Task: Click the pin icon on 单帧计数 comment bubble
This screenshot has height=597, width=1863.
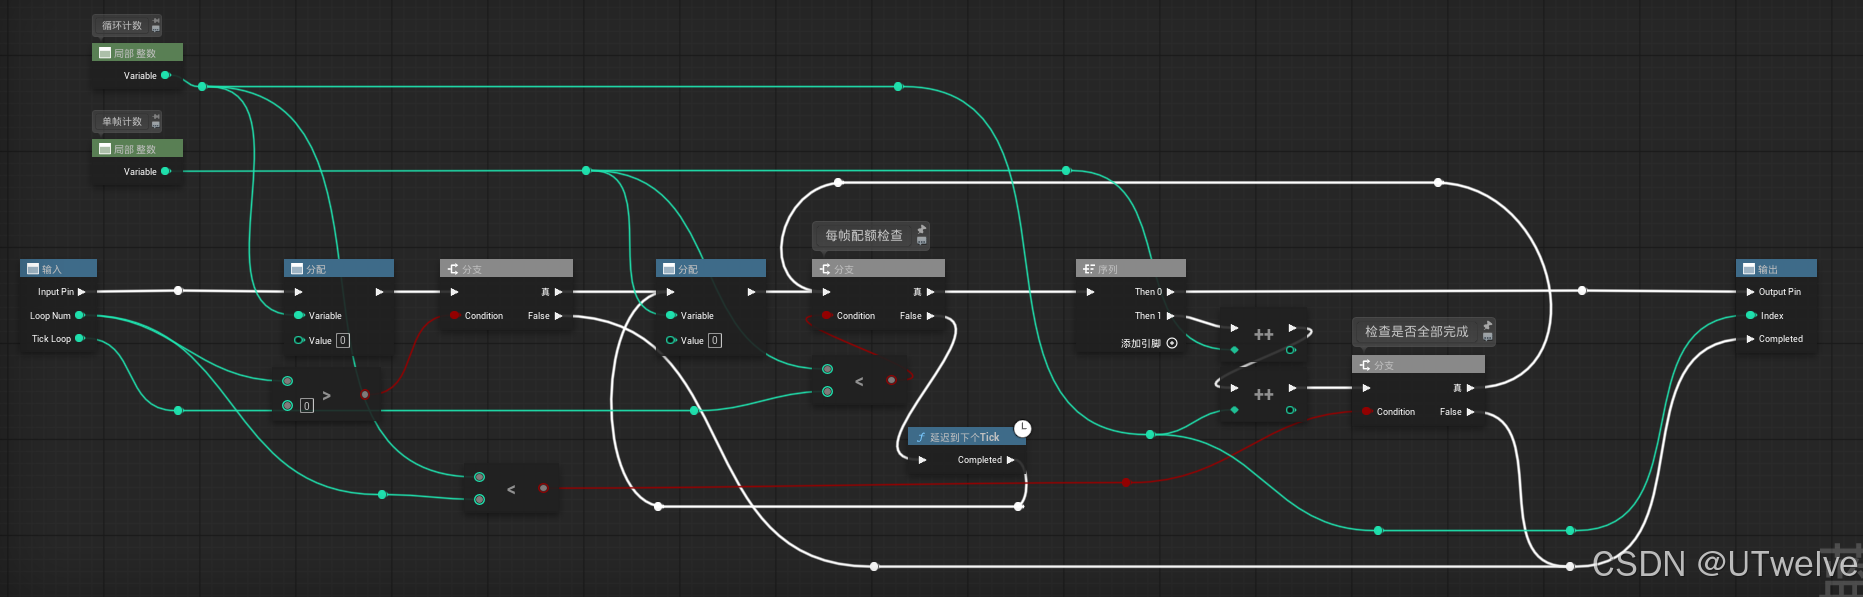Action: click(x=156, y=116)
